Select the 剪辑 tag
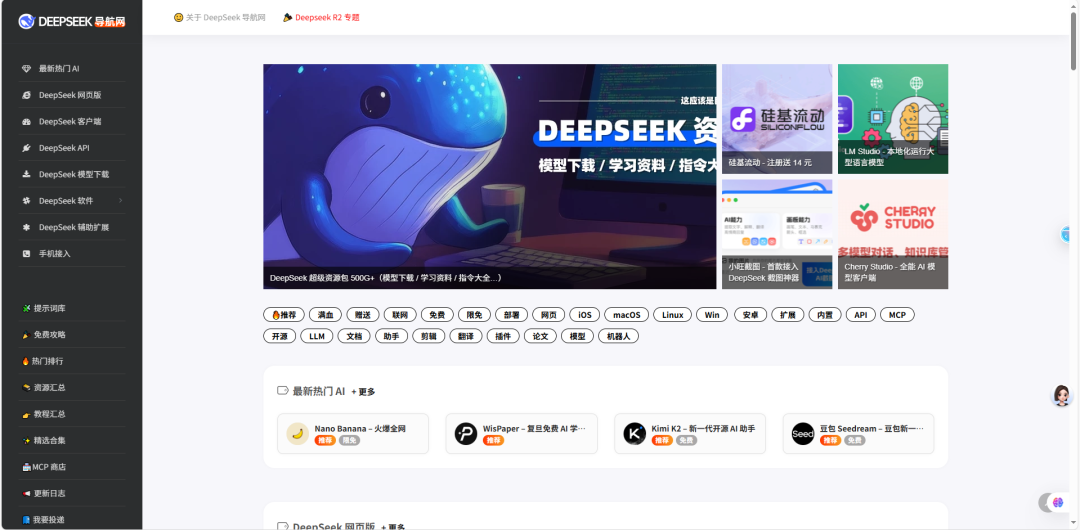The height and width of the screenshot is (530, 1080). click(x=428, y=336)
